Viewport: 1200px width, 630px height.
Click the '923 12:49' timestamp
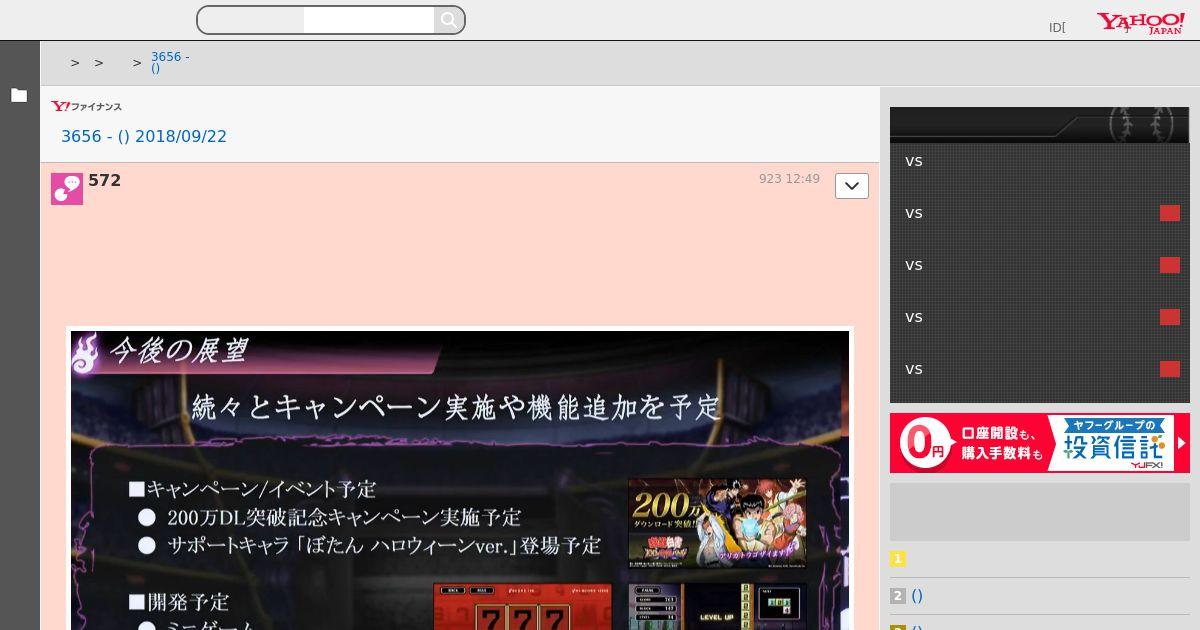[x=789, y=179]
